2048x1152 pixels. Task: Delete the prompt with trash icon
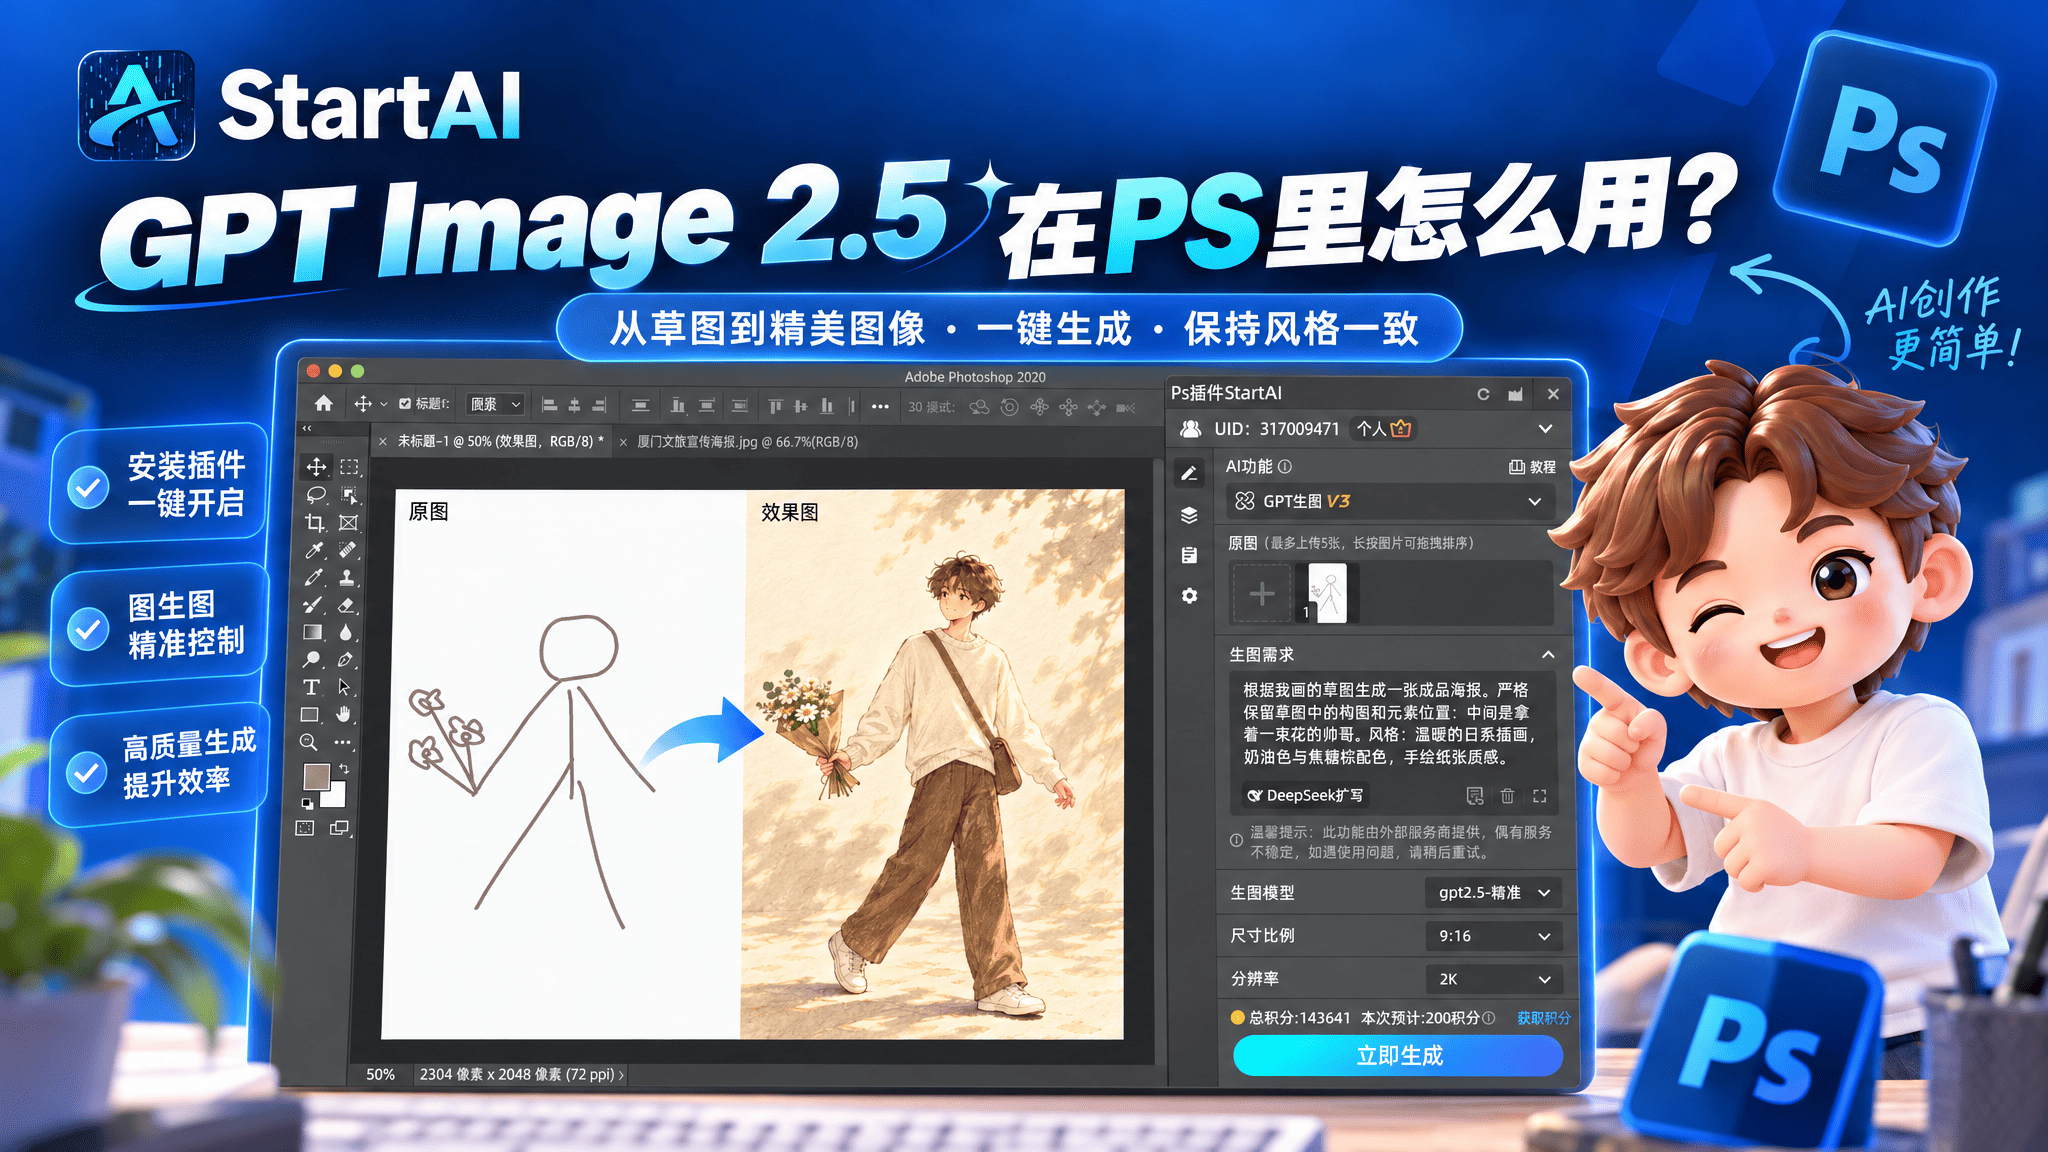pos(1507,796)
